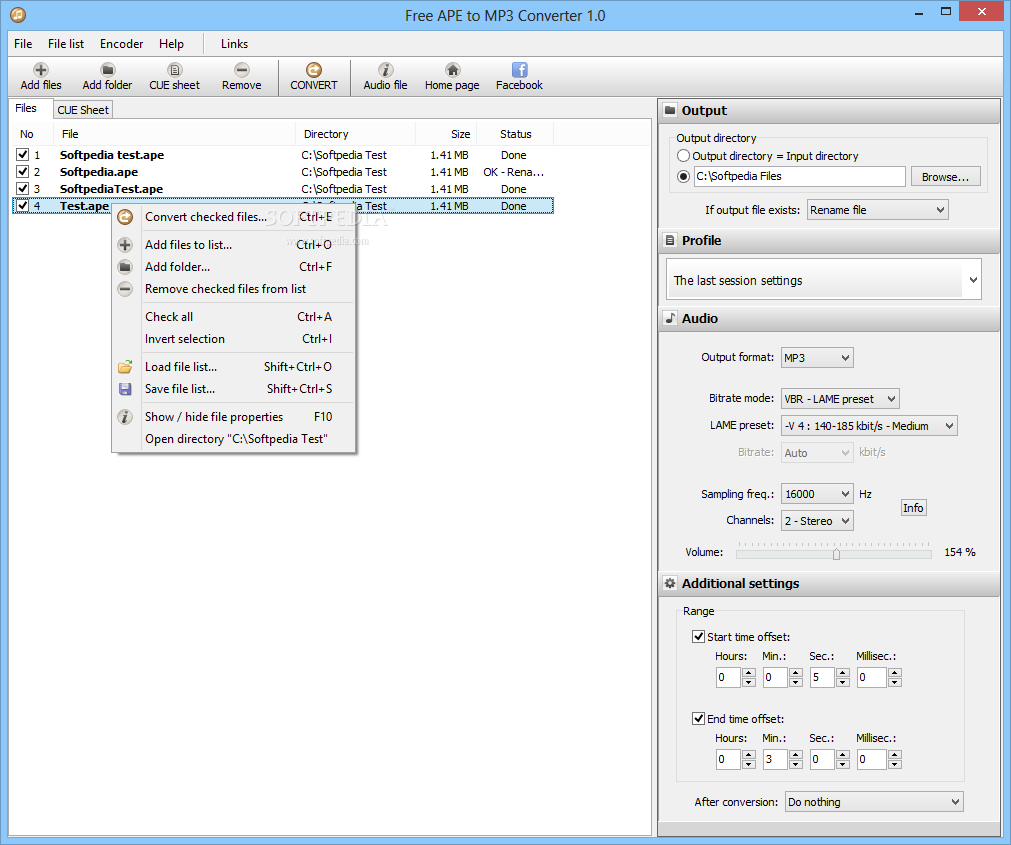The width and height of the screenshot is (1011, 845).
Task: Choose Add folder in context menu
Action: pyautogui.click(x=233, y=267)
